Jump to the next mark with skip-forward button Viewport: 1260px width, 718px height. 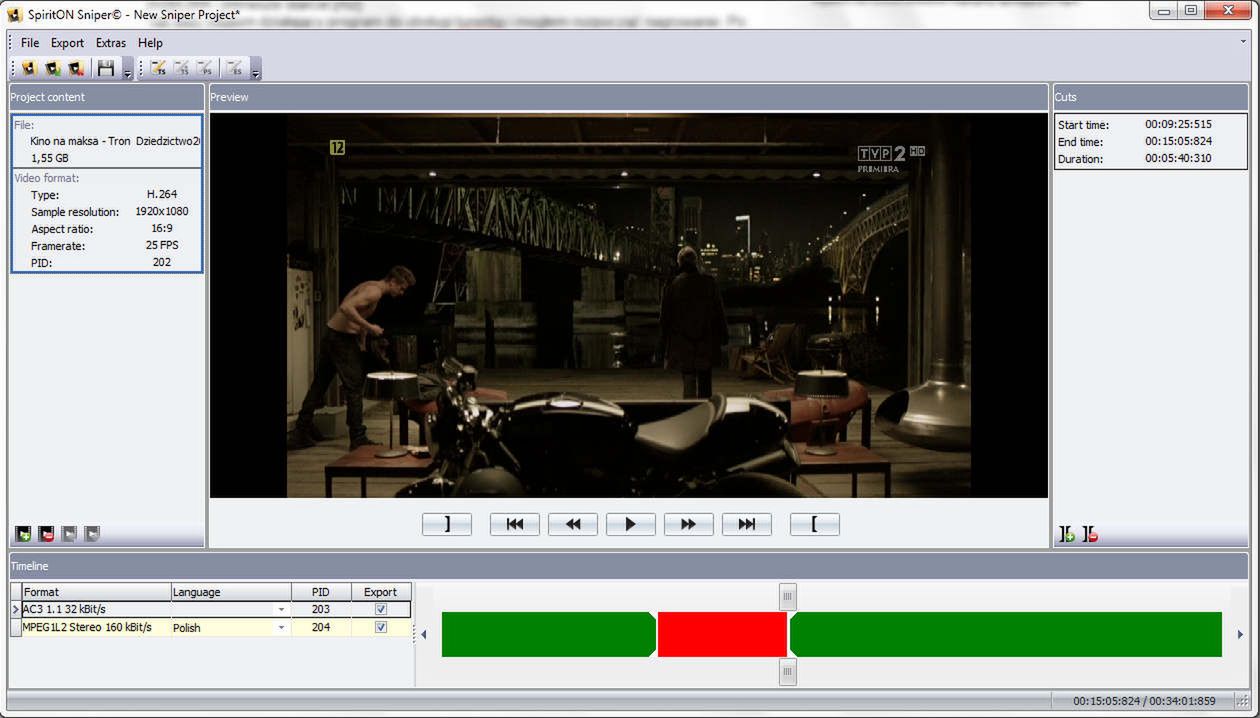(747, 524)
